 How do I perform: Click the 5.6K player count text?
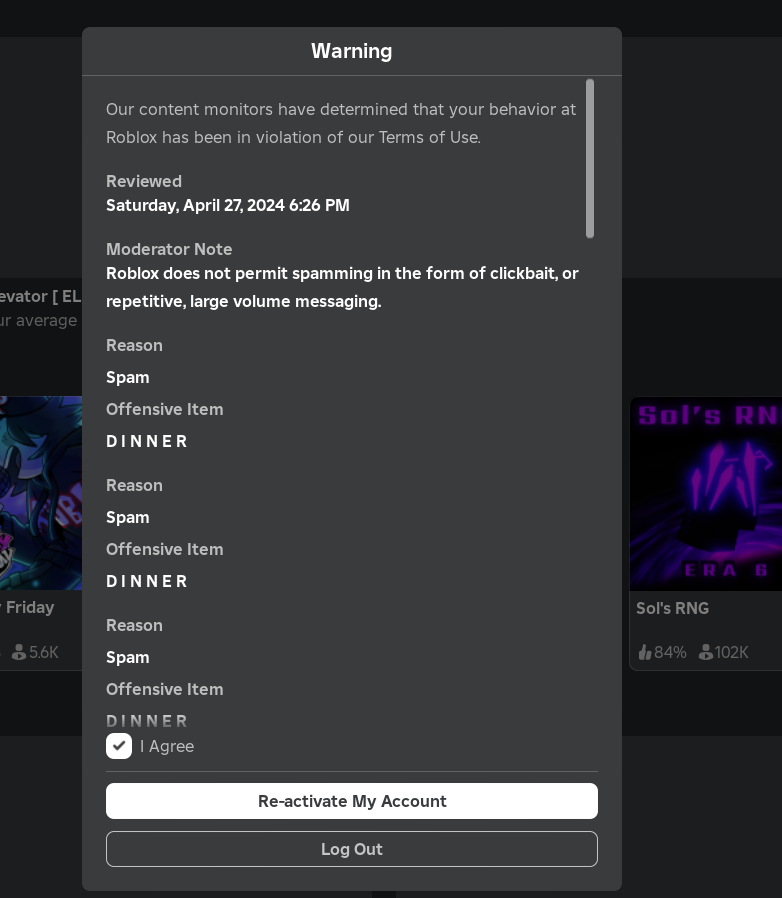pyautogui.click(x=44, y=652)
